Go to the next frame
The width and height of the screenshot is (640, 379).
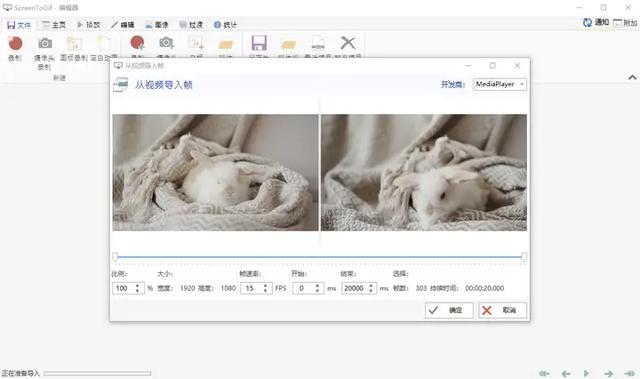click(x=609, y=373)
